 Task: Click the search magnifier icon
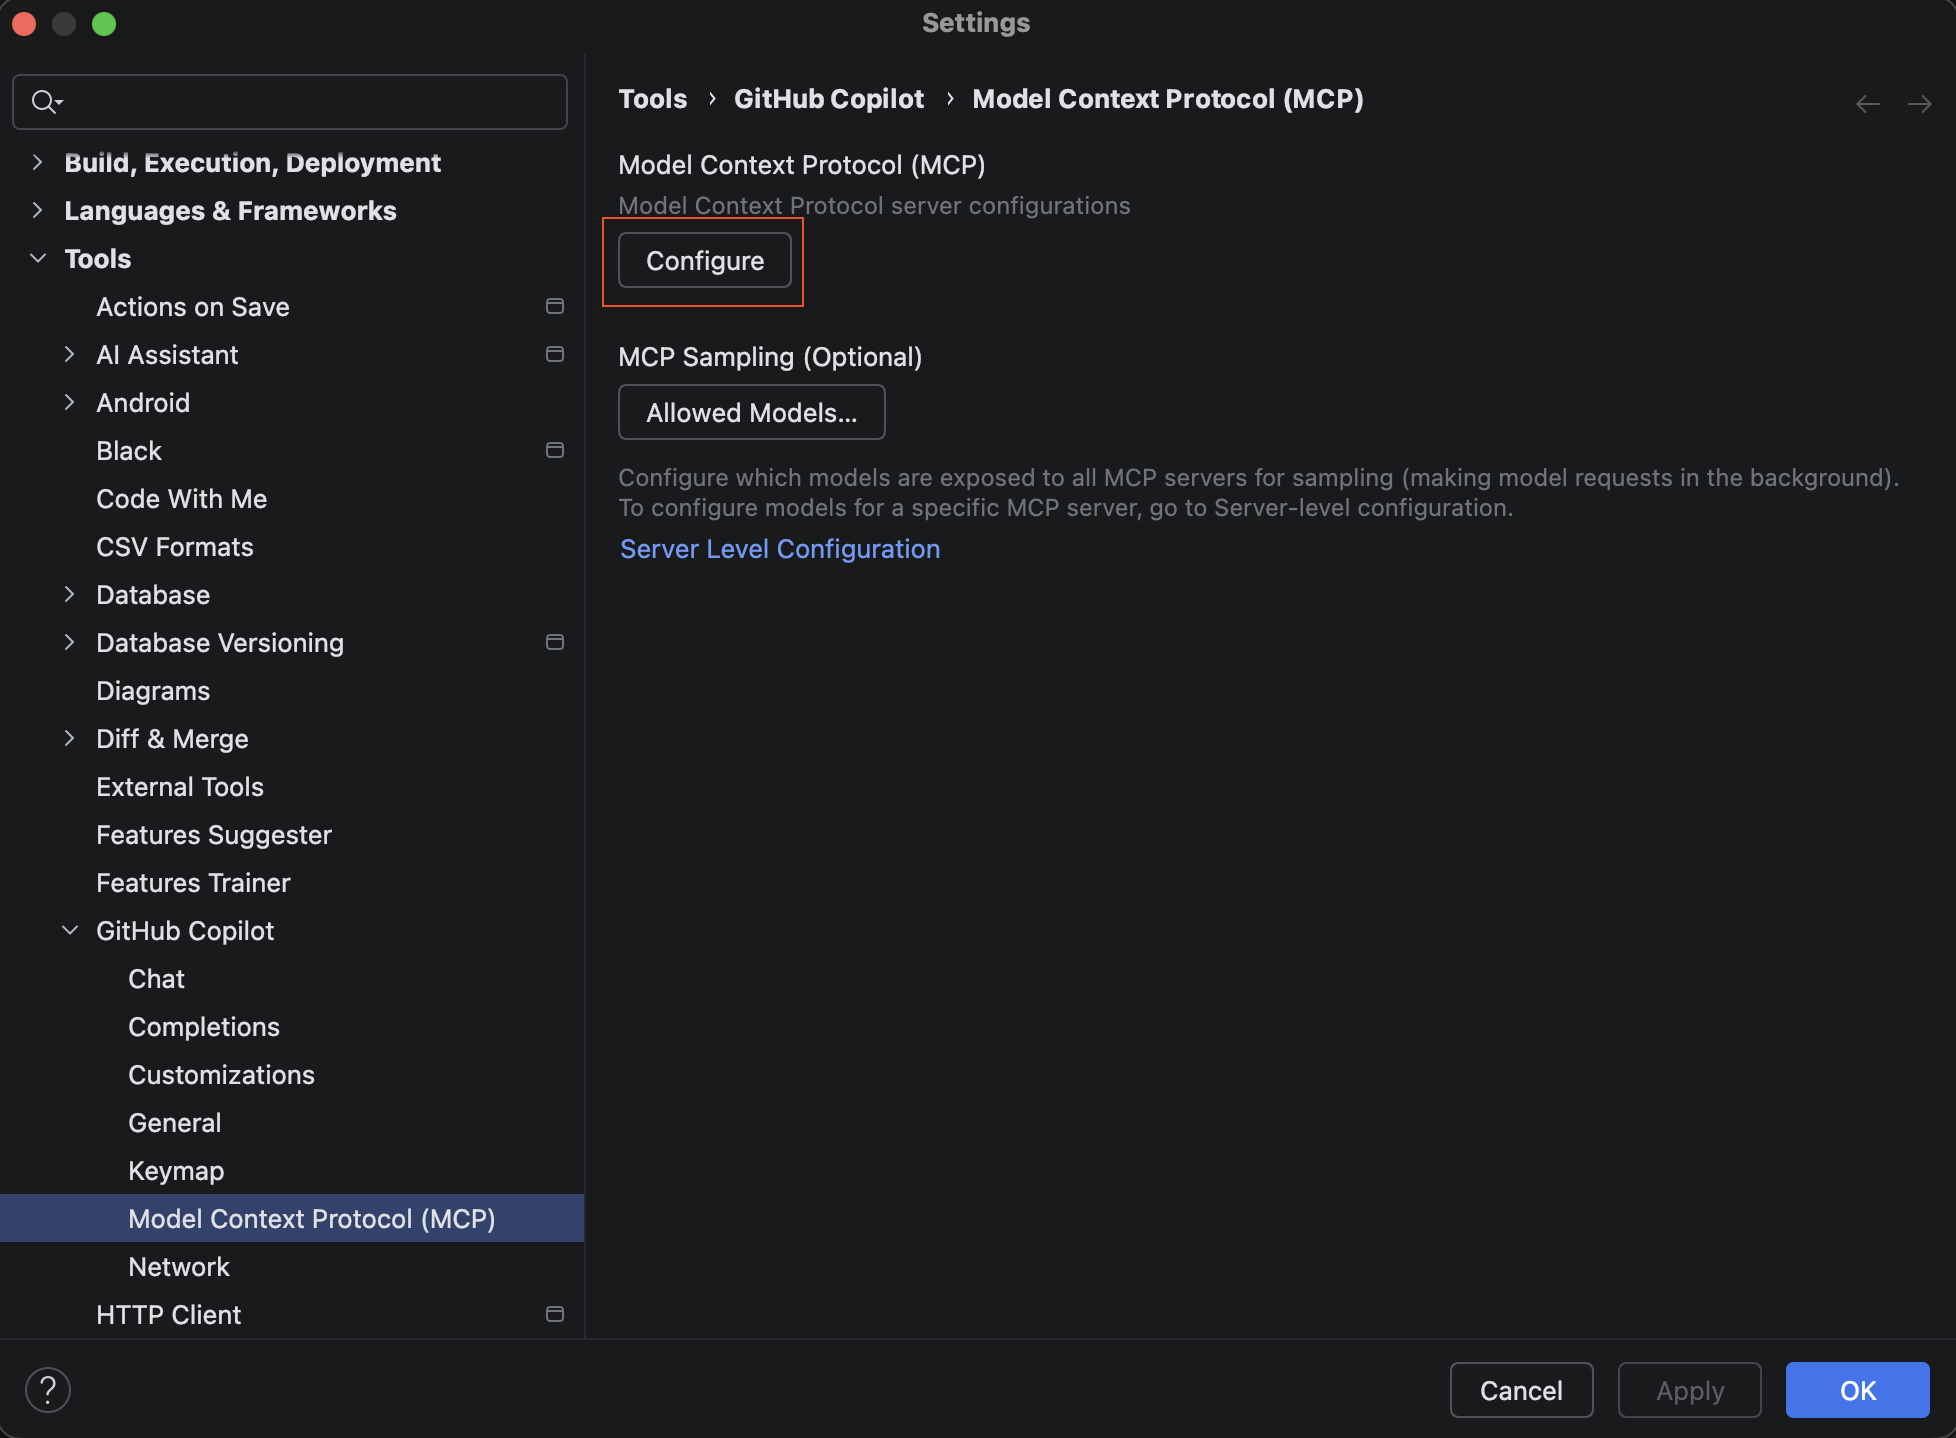(x=44, y=101)
